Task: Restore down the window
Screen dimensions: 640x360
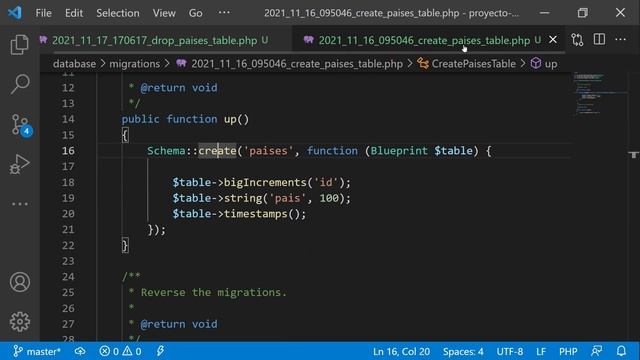Action: (582, 13)
